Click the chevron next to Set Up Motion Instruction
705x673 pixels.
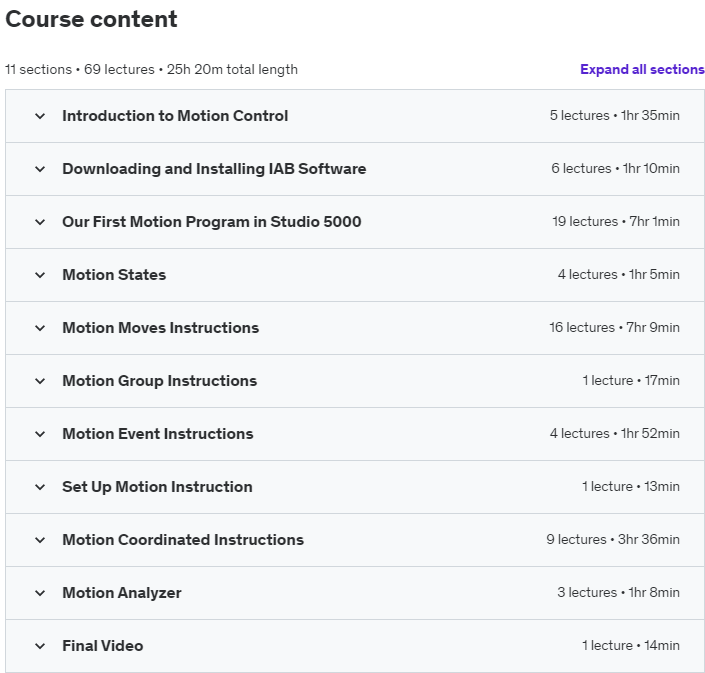click(40, 487)
